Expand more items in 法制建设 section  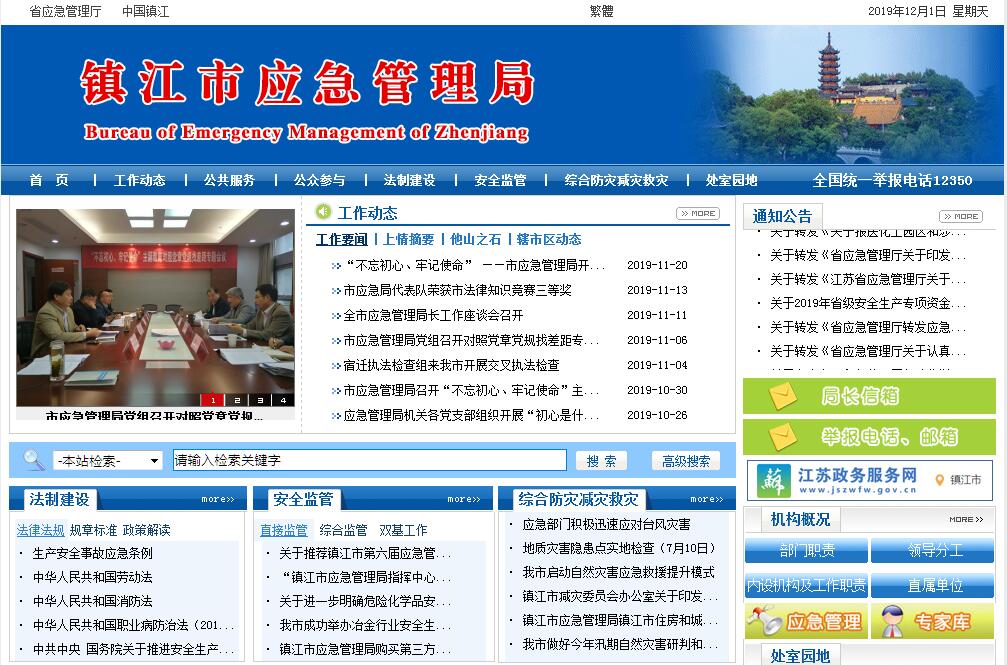217,499
